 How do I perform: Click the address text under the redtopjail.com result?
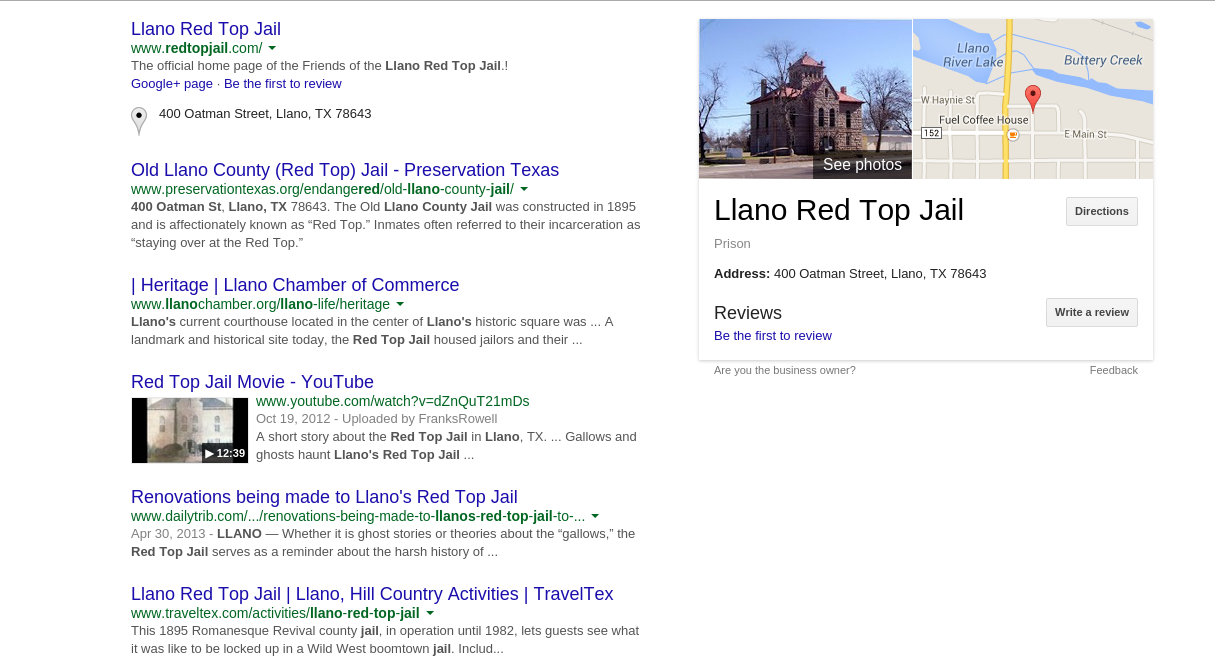pyautogui.click(x=265, y=114)
